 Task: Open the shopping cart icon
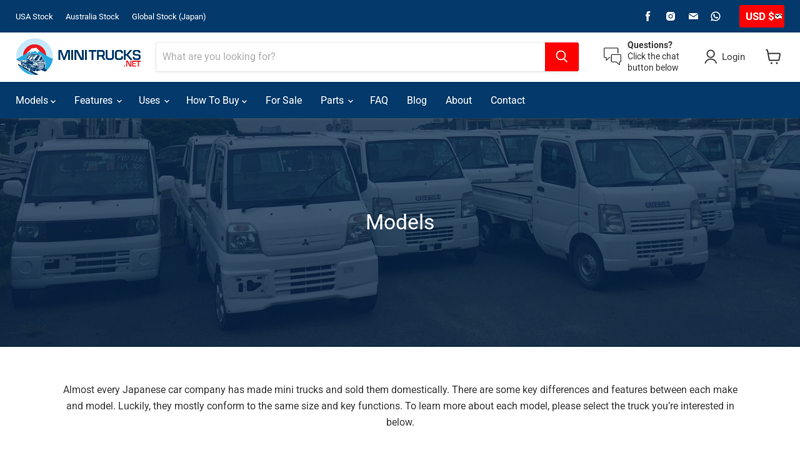[x=773, y=57]
